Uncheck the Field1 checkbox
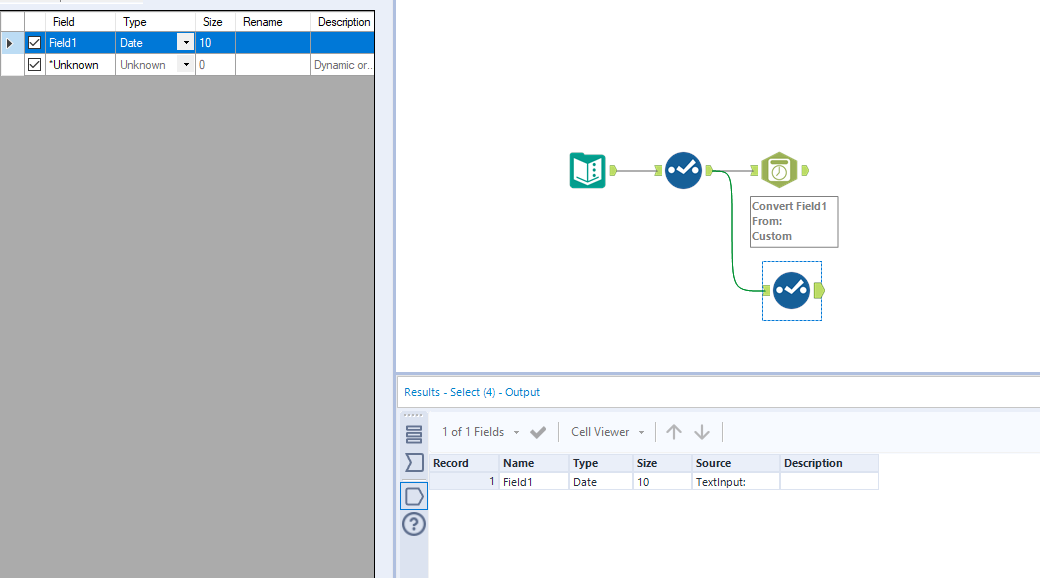The width and height of the screenshot is (1040, 578). (x=34, y=42)
